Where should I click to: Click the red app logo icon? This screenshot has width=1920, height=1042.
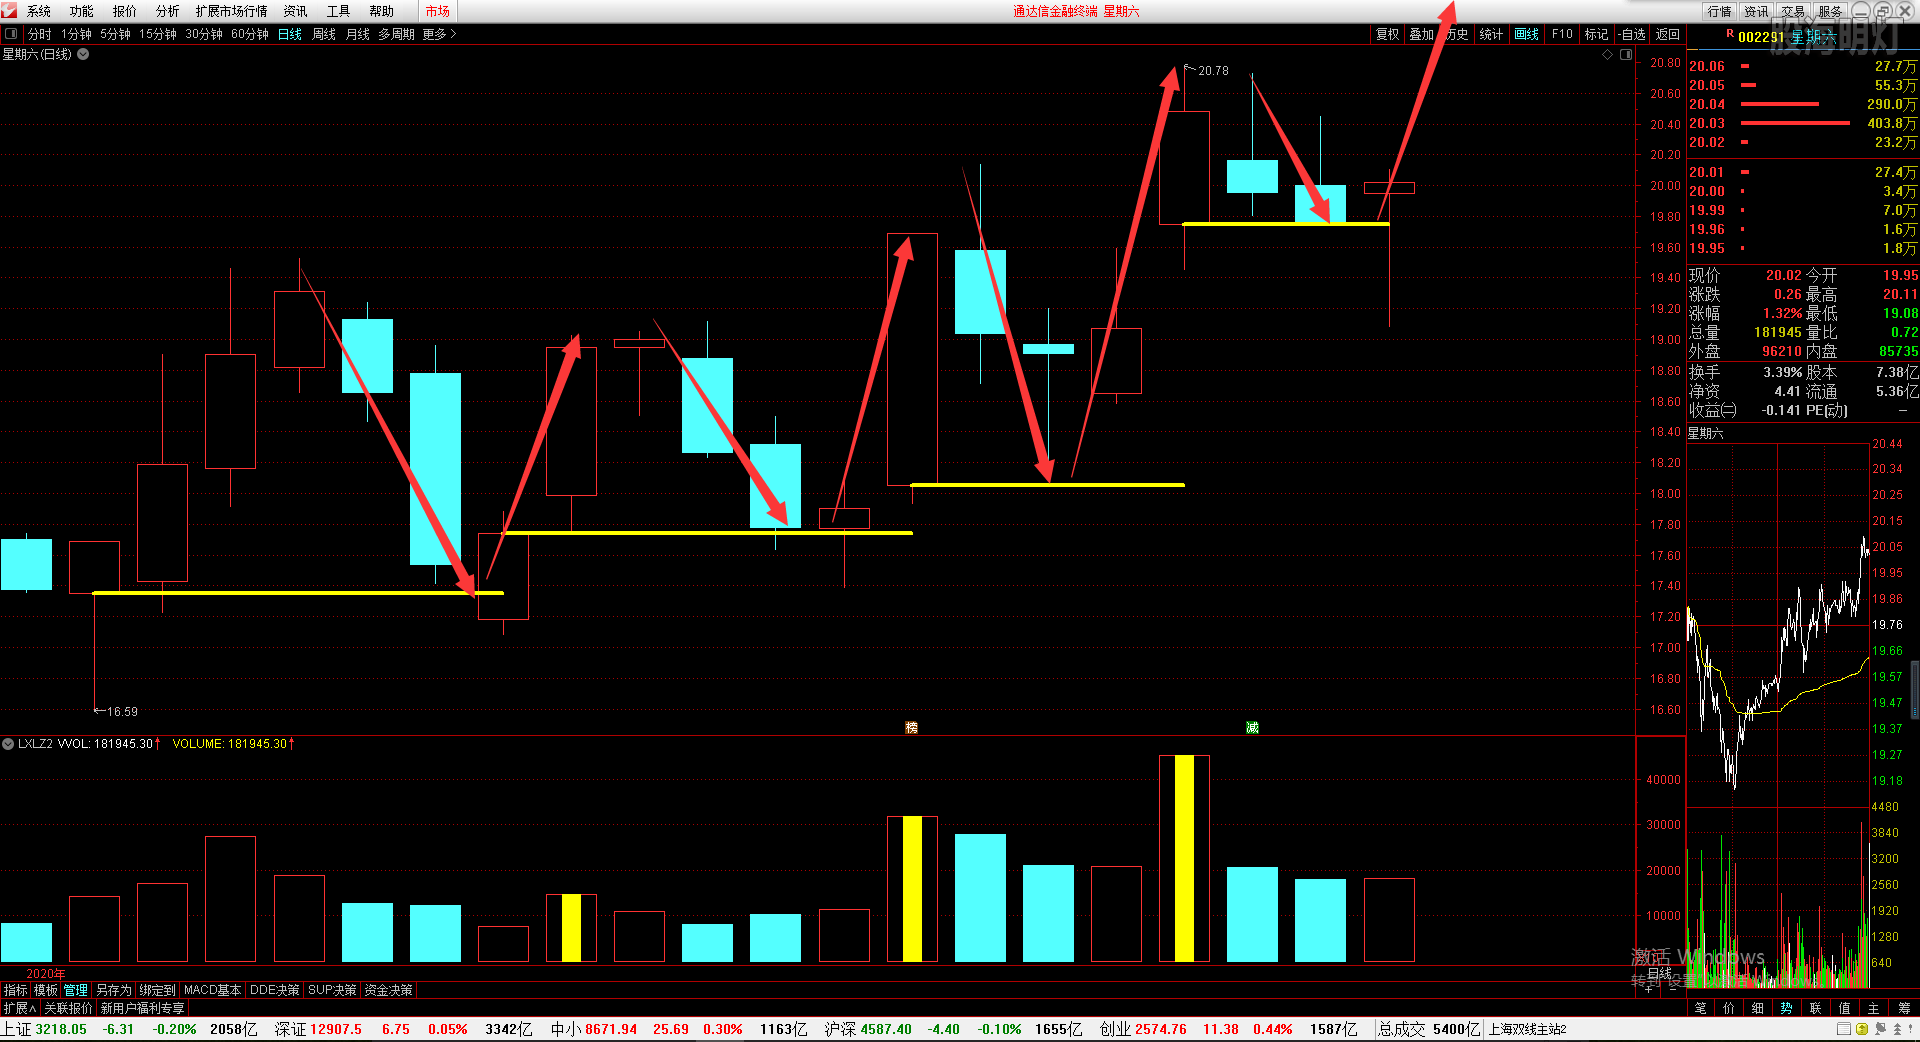point(10,10)
